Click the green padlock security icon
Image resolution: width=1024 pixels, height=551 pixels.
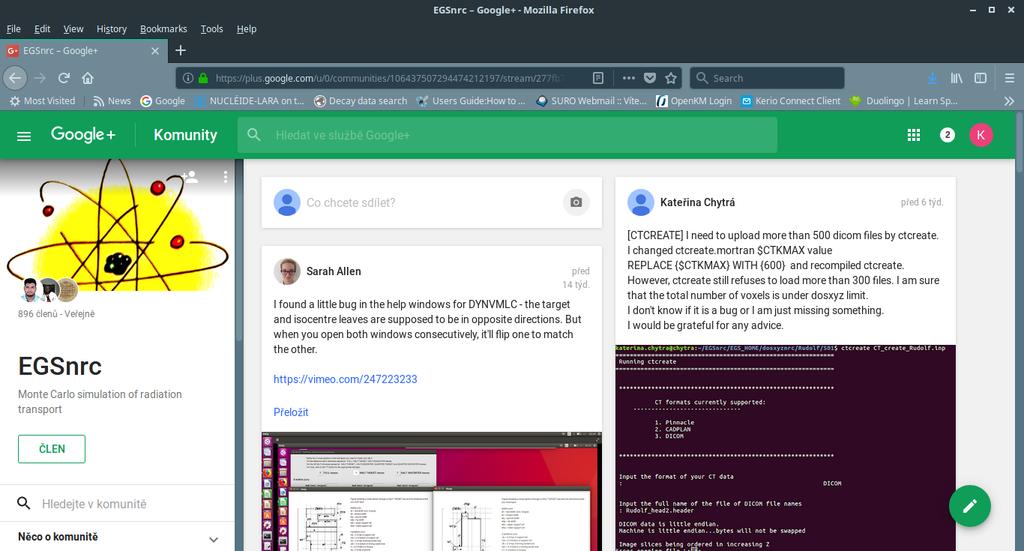203,78
